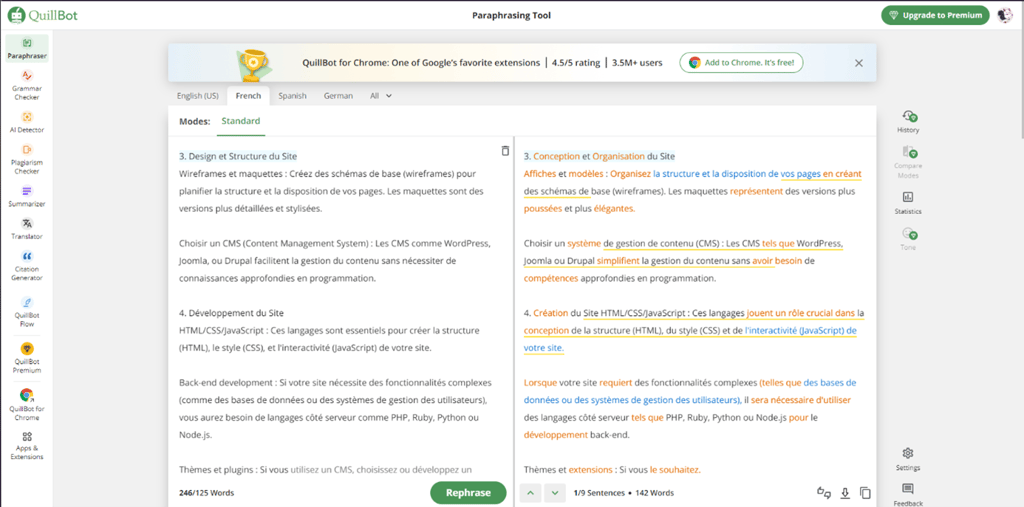Open the user profile avatar
This screenshot has width=1024, height=507.
1004,15
